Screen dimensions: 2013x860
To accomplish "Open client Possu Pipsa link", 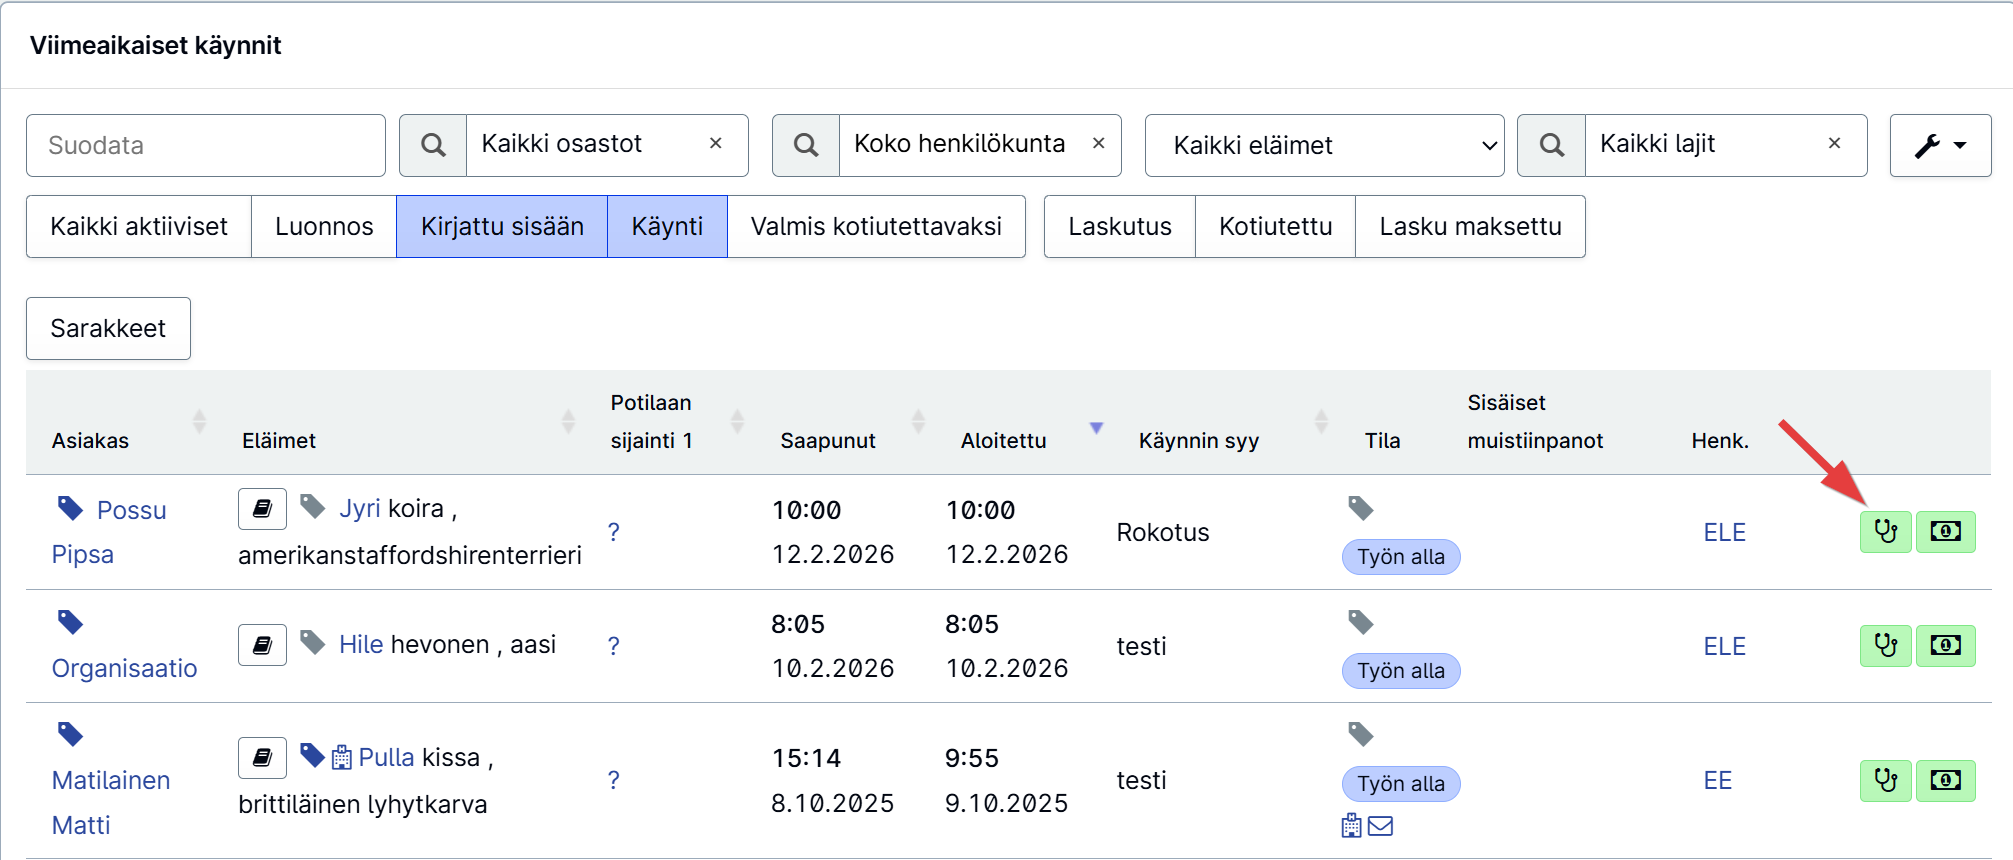I will point(109,532).
